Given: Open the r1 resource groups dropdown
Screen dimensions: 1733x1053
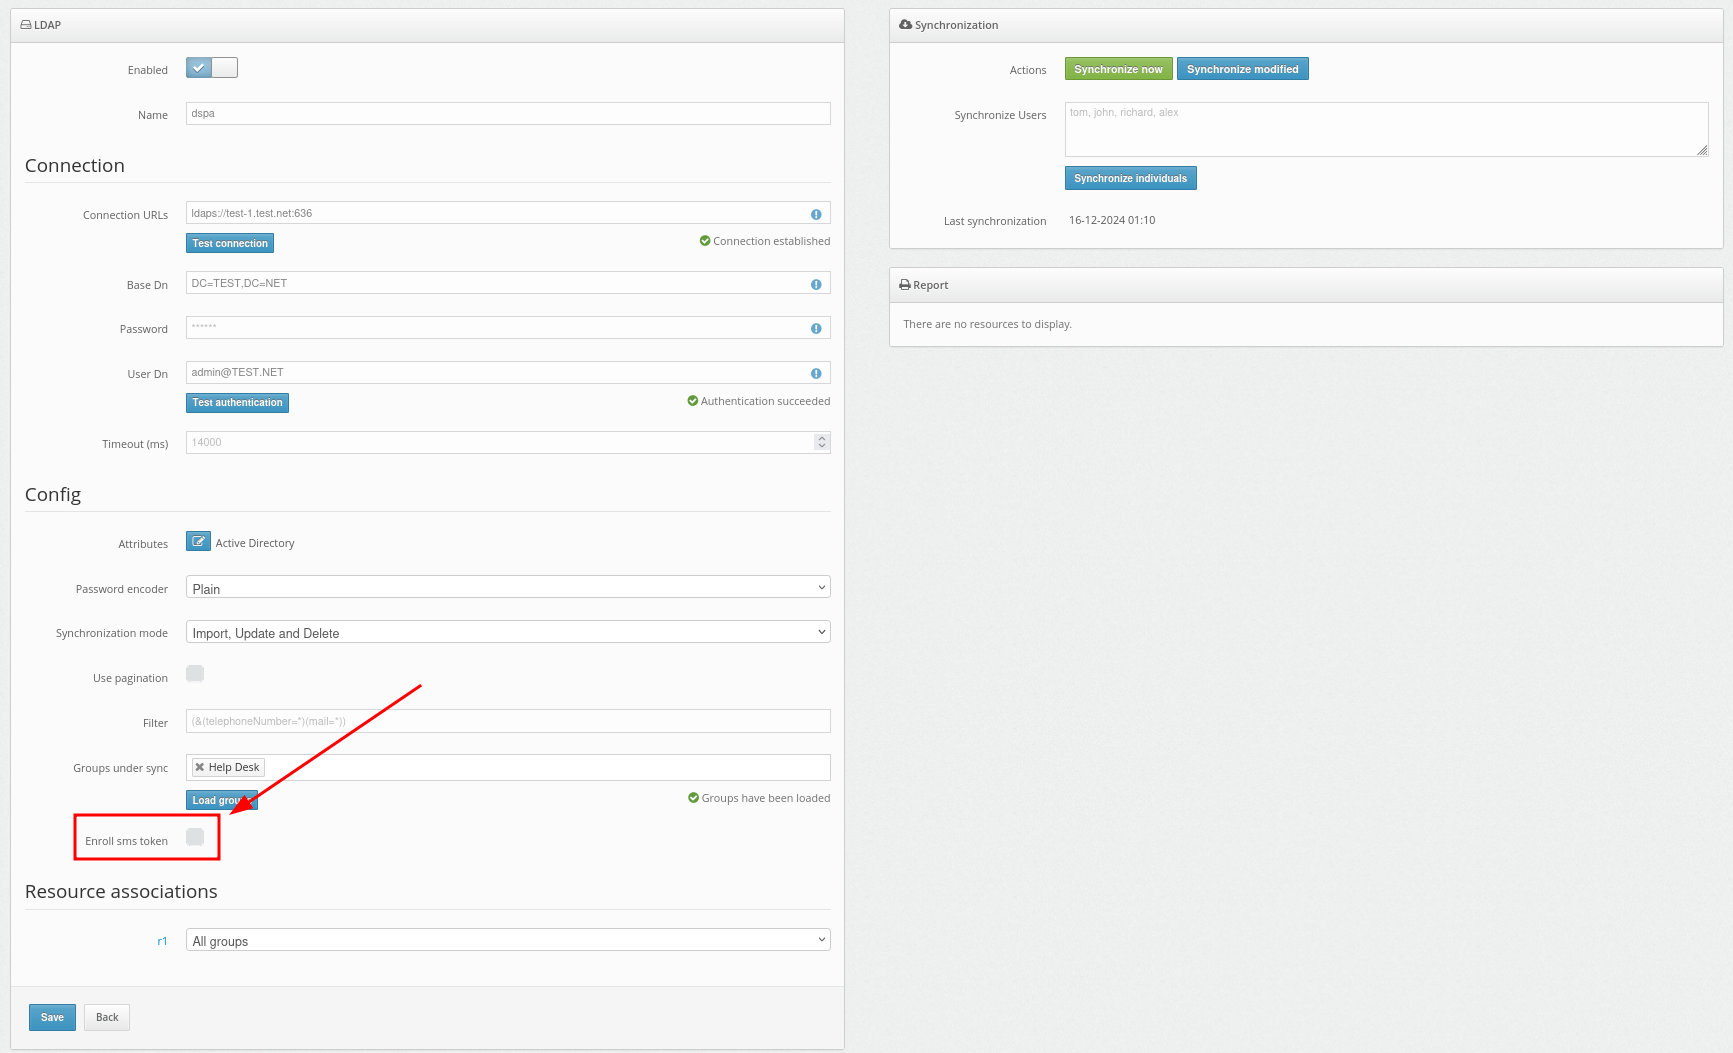Looking at the screenshot, I should point(508,940).
